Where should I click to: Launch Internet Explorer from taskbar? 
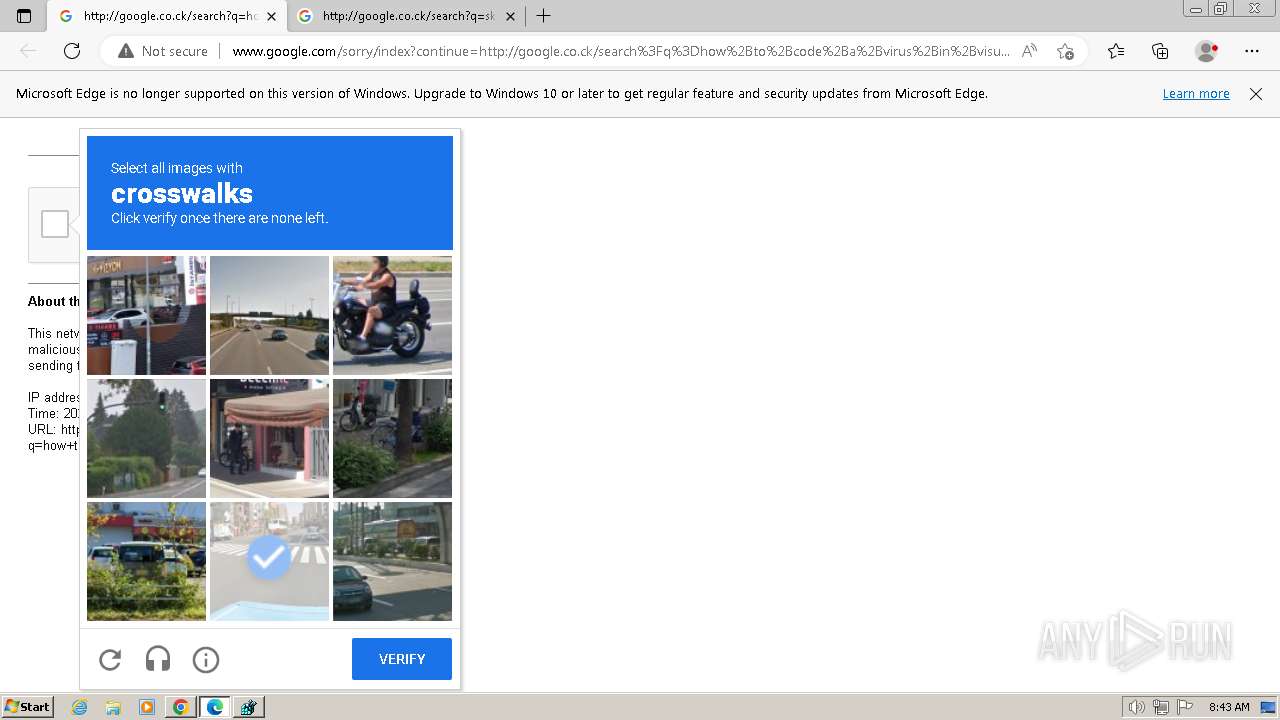pos(80,707)
